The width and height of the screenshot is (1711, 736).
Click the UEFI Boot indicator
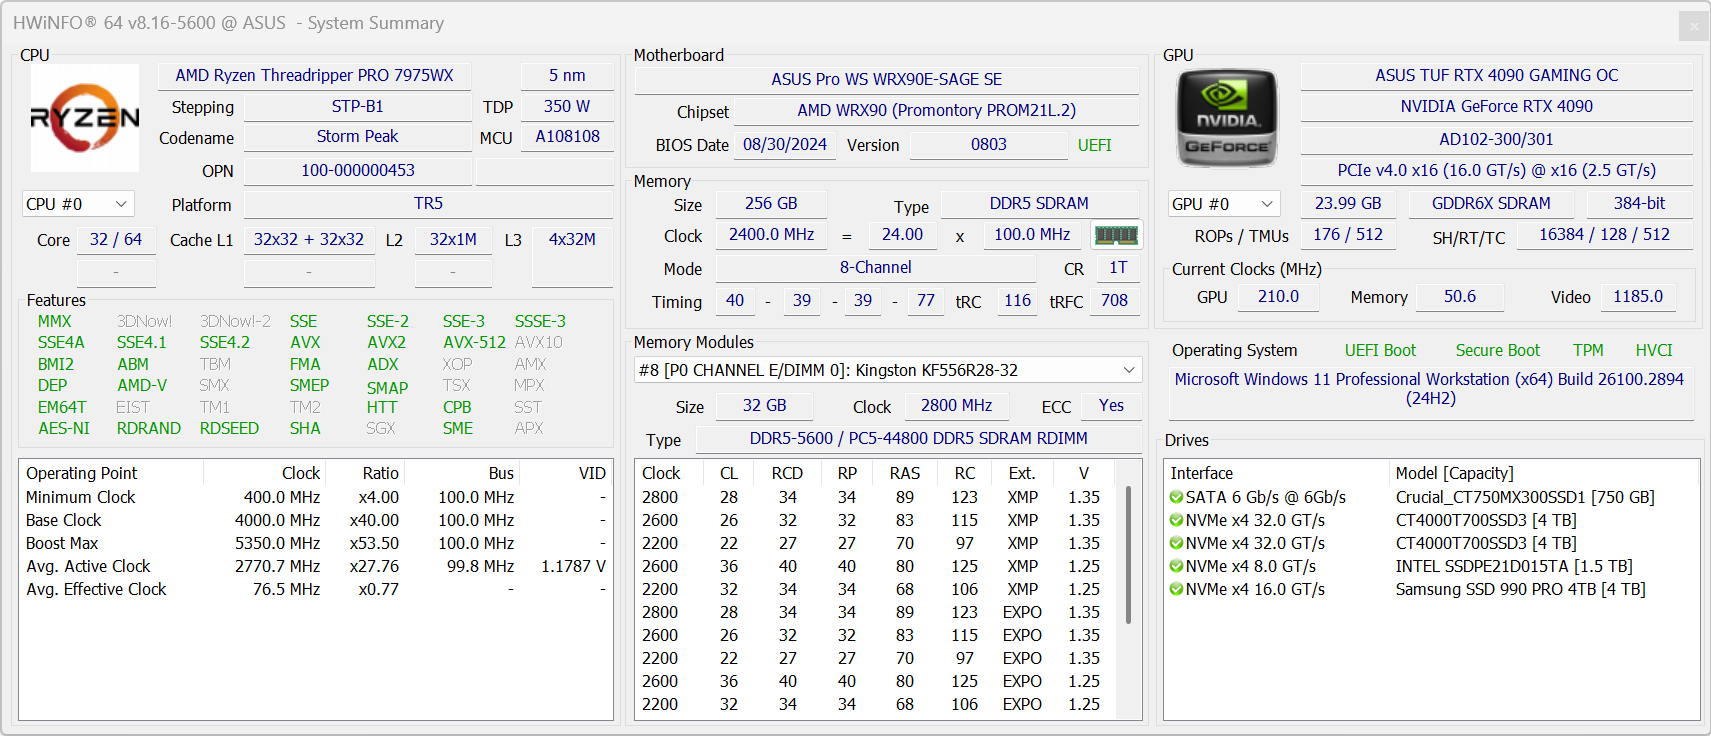(1380, 350)
